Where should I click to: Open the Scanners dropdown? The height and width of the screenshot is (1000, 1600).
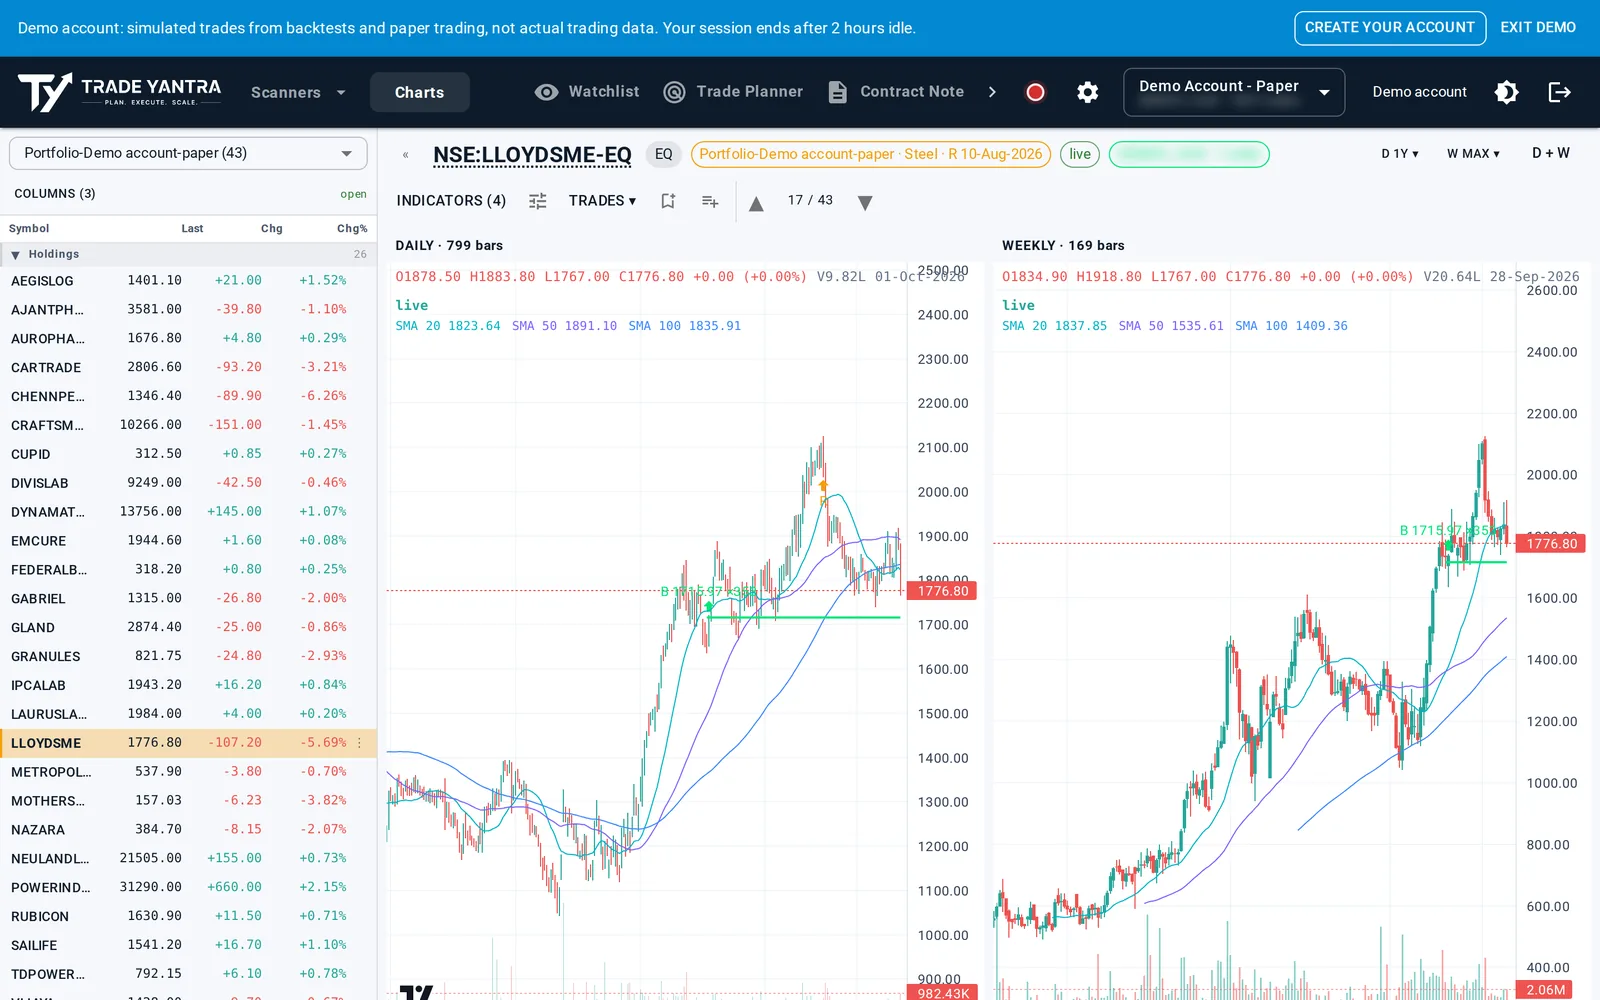coord(298,92)
